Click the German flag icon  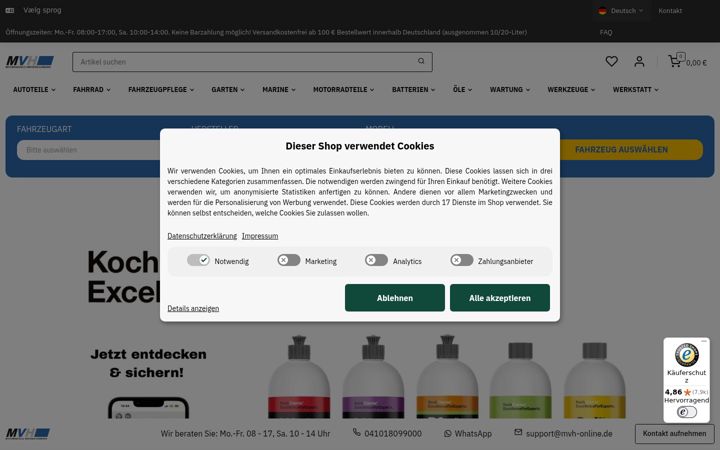point(602,11)
